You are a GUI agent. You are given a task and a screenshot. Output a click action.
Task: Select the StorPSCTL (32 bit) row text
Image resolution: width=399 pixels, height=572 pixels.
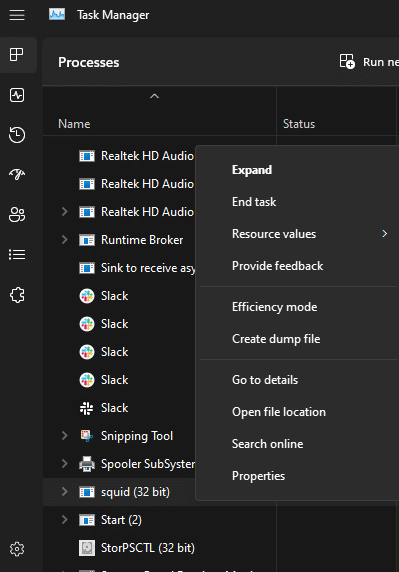148,548
